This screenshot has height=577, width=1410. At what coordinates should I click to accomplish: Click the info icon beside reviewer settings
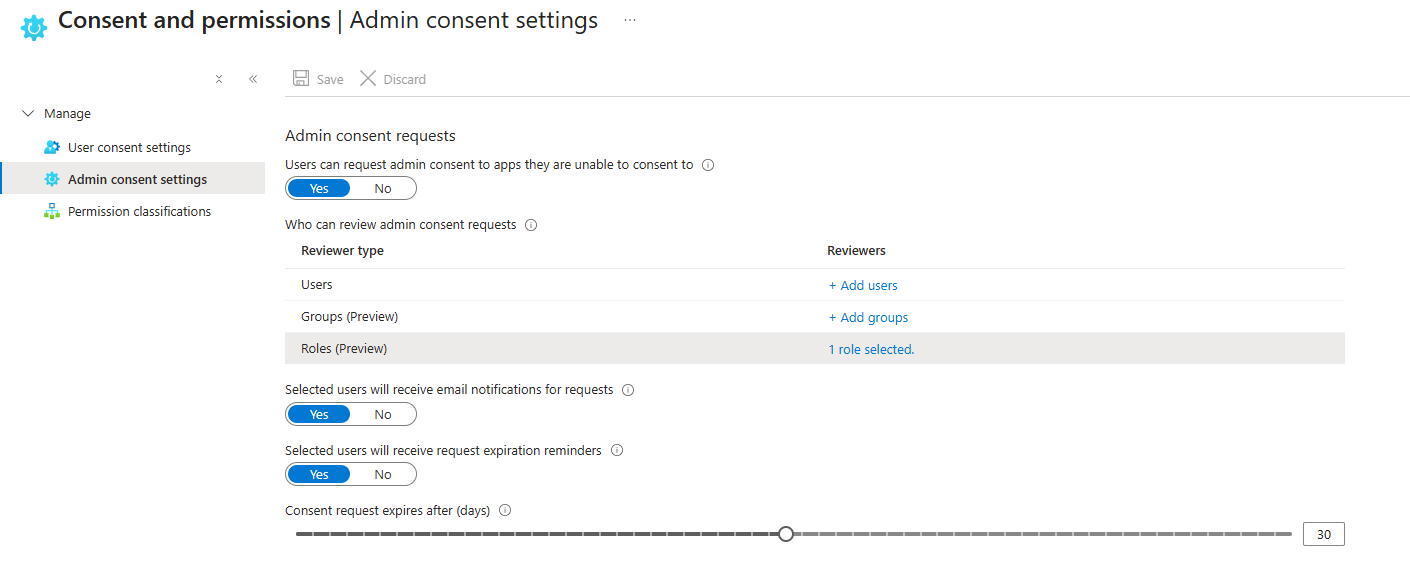531,224
